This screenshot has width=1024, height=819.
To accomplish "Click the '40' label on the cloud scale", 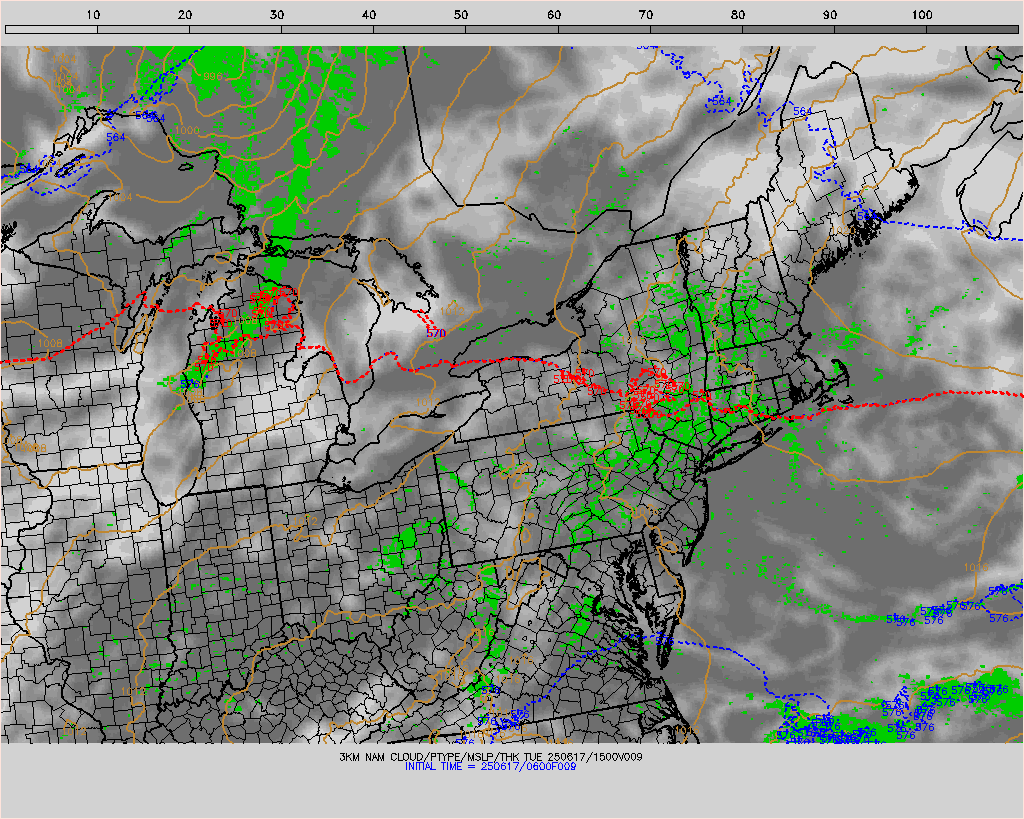I will [369, 15].
